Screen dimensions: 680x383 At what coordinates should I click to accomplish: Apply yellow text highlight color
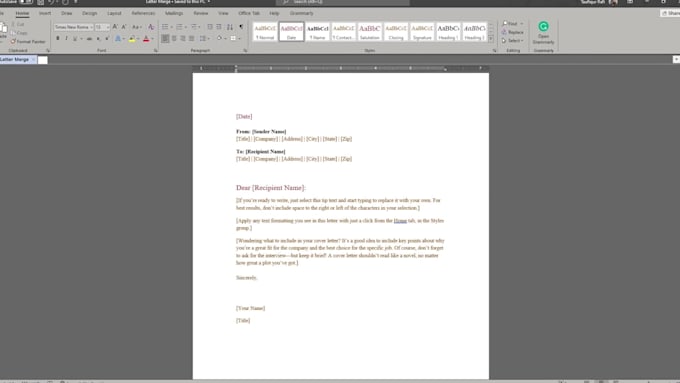pyautogui.click(x=132, y=39)
